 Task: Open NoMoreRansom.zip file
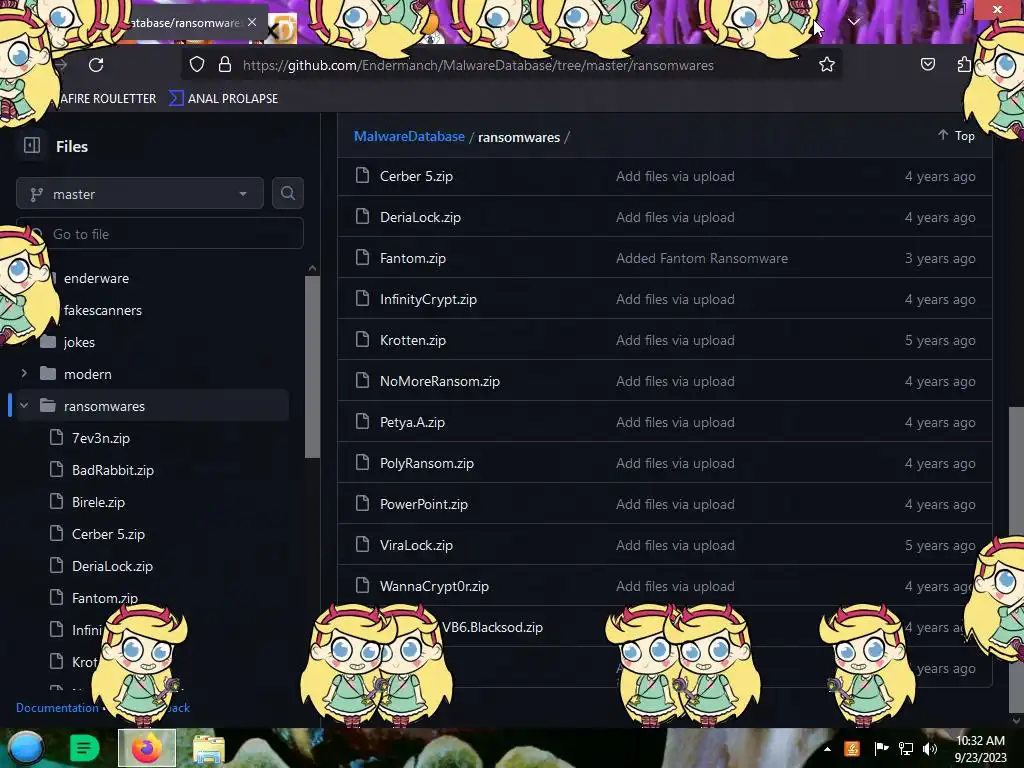[x=440, y=381]
